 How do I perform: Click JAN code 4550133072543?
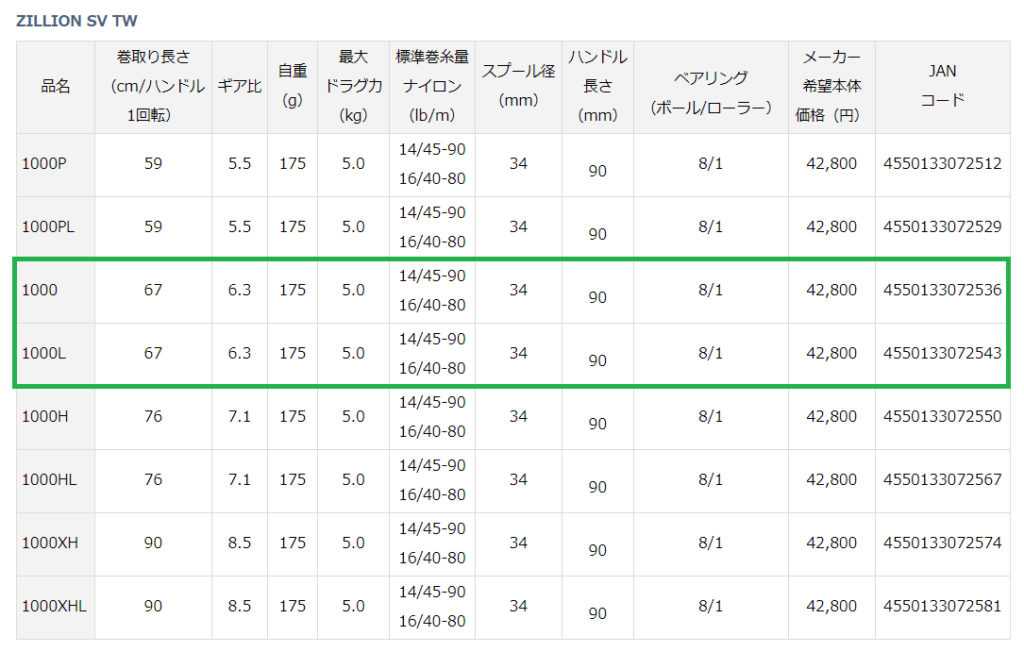coord(942,353)
